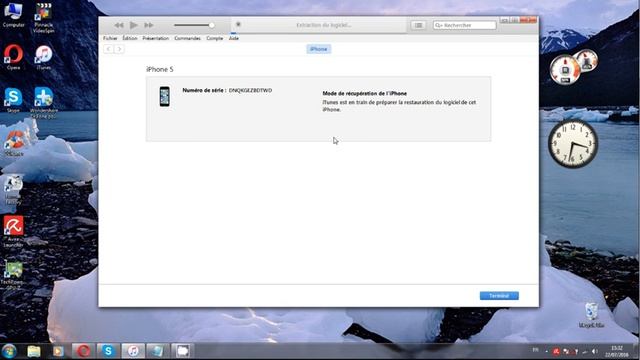Select the iPhone tab button
640x360 pixels.
[319, 49]
